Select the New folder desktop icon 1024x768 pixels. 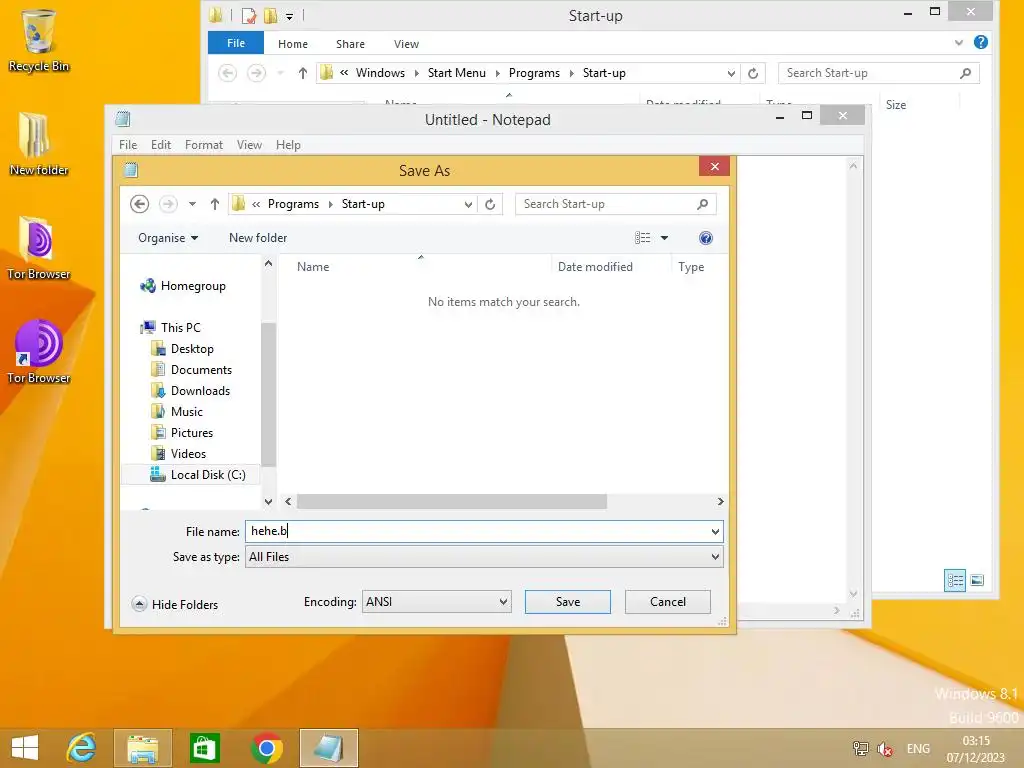pos(39,144)
